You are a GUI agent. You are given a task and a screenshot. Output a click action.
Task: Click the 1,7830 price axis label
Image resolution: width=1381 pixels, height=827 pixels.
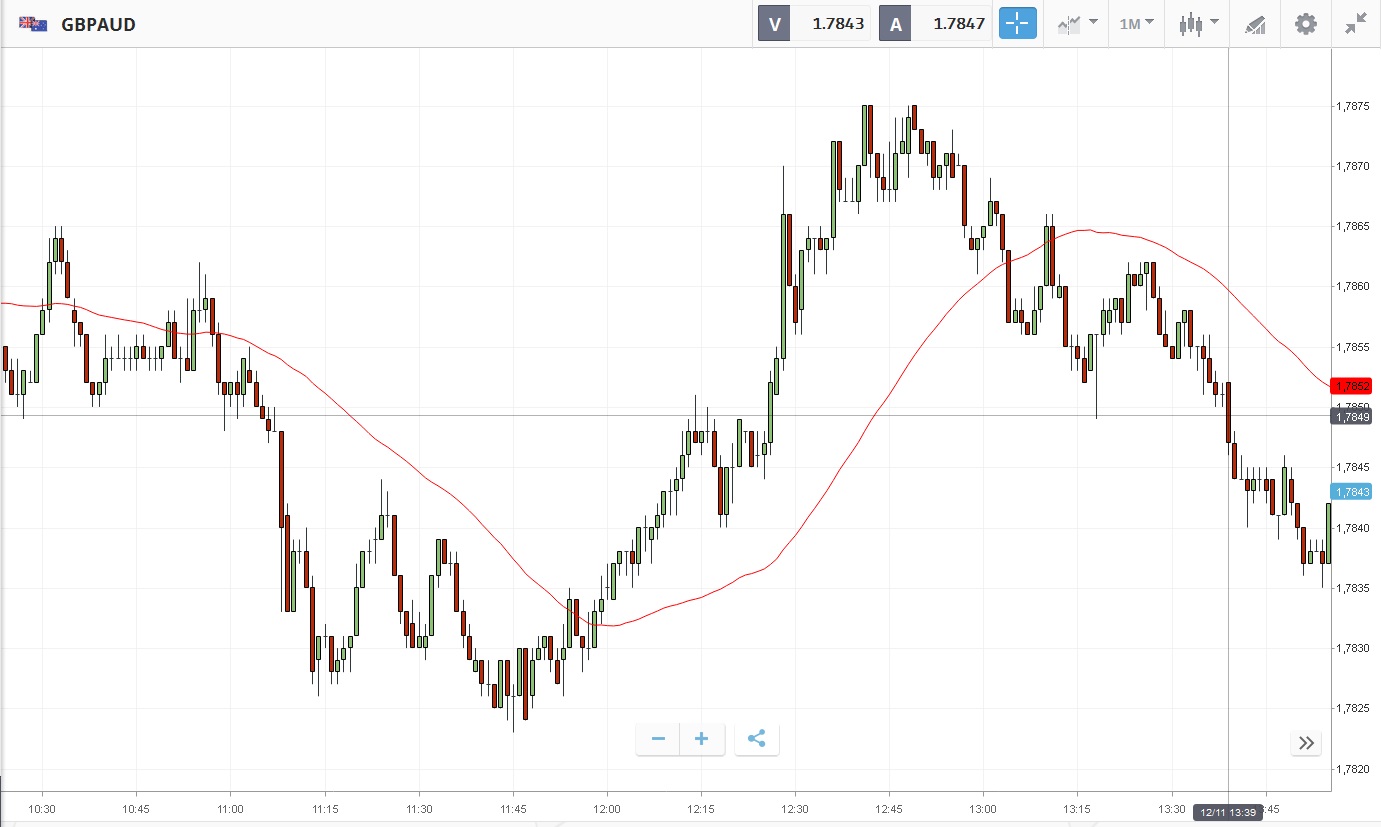tap(1353, 648)
